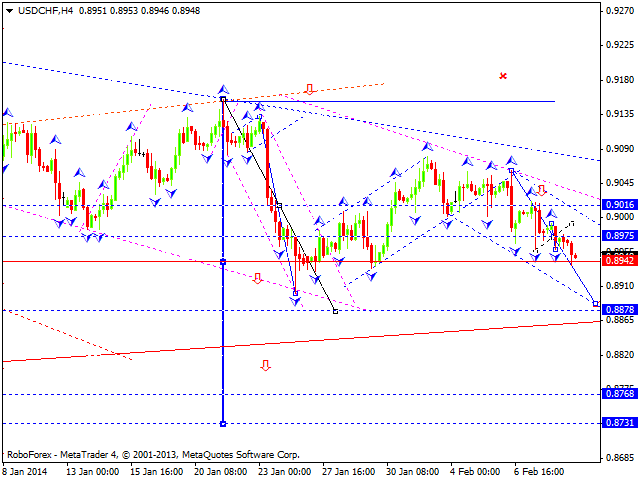This screenshot has width=640, height=480.
Task: Click the 0.8975 price level label
Action: [620, 236]
